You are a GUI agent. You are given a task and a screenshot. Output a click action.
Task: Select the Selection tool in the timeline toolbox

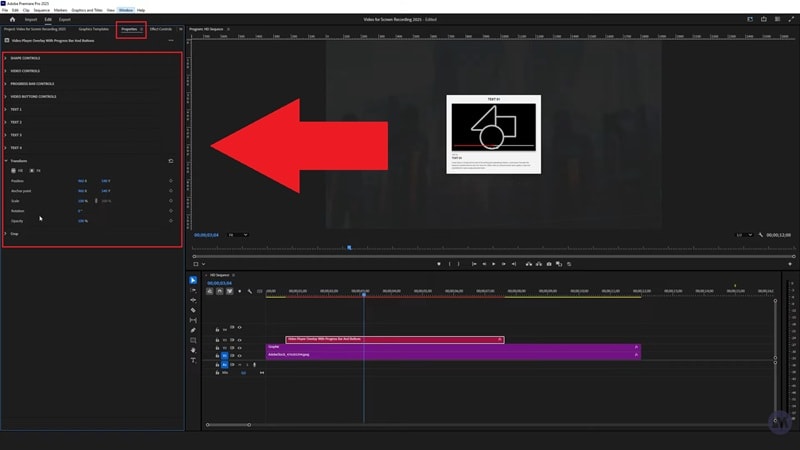pyautogui.click(x=193, y=280)
